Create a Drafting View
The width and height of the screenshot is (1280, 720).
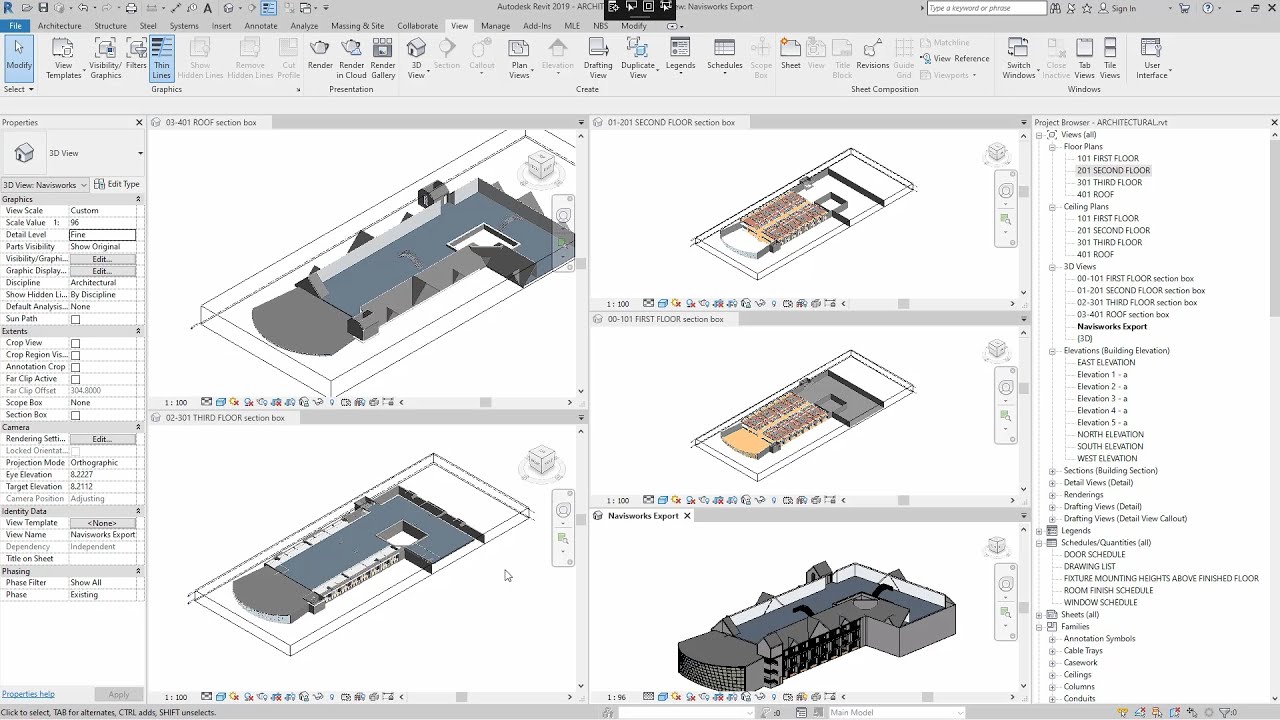pos(598,58)
